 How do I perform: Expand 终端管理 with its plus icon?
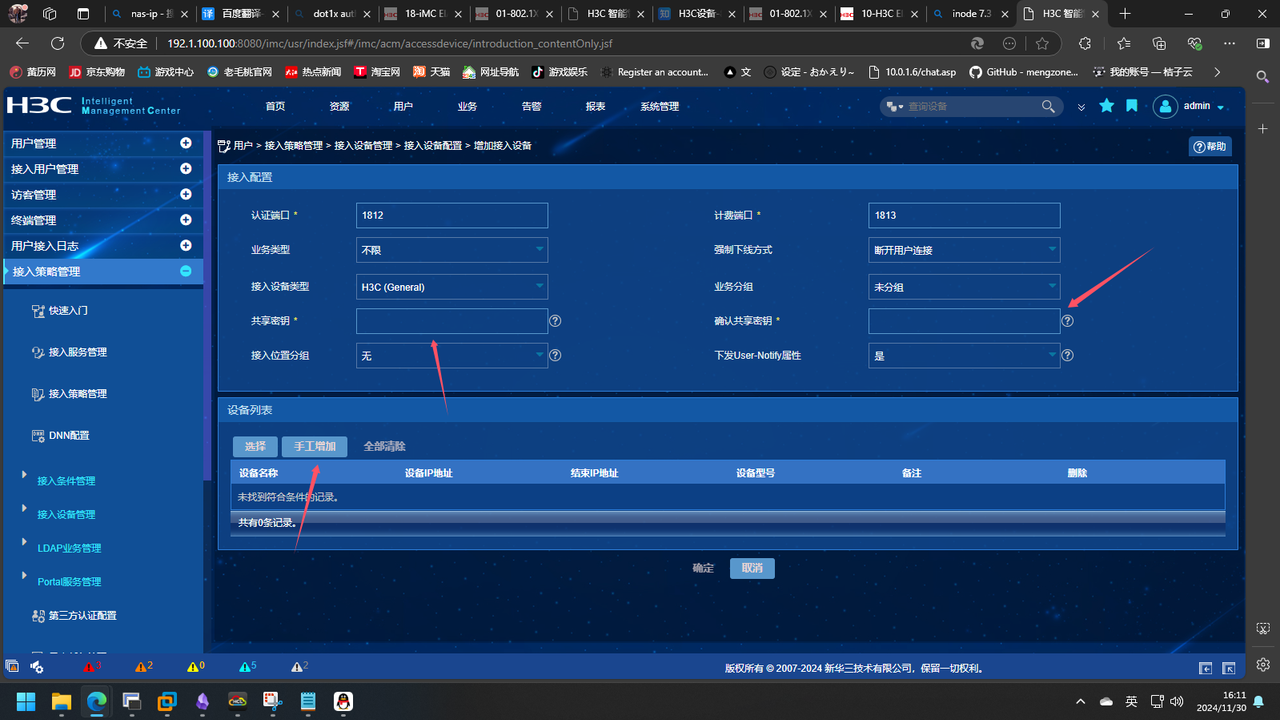185,220
